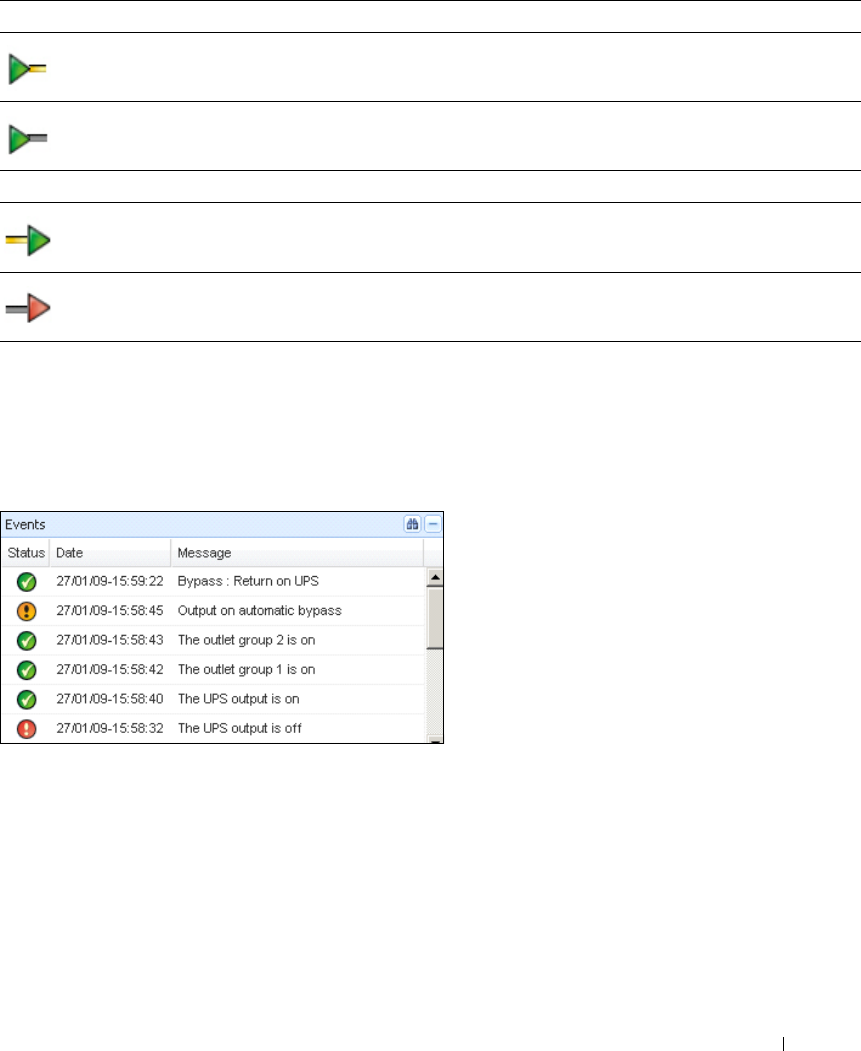Screen dimensions: 861x1051
Task: Select message 'The UPS output is on'
Action: click(239, 699)
